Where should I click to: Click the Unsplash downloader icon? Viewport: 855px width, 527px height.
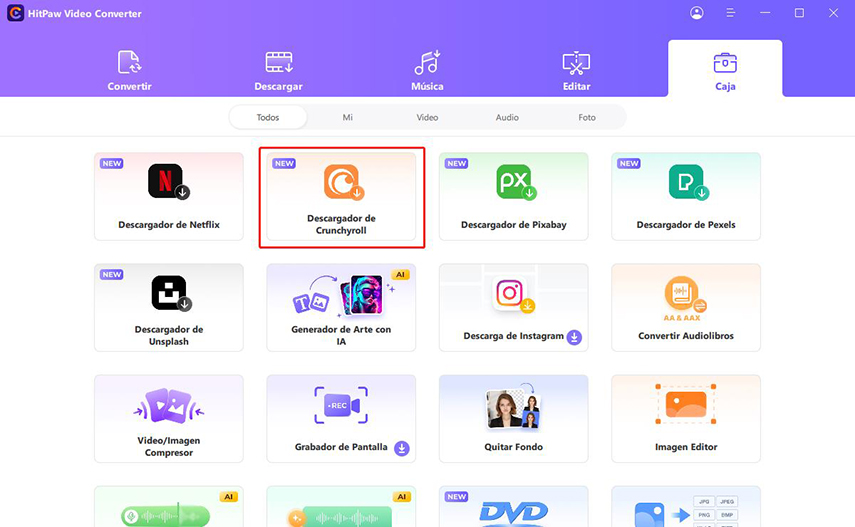(x=171, y=294)
